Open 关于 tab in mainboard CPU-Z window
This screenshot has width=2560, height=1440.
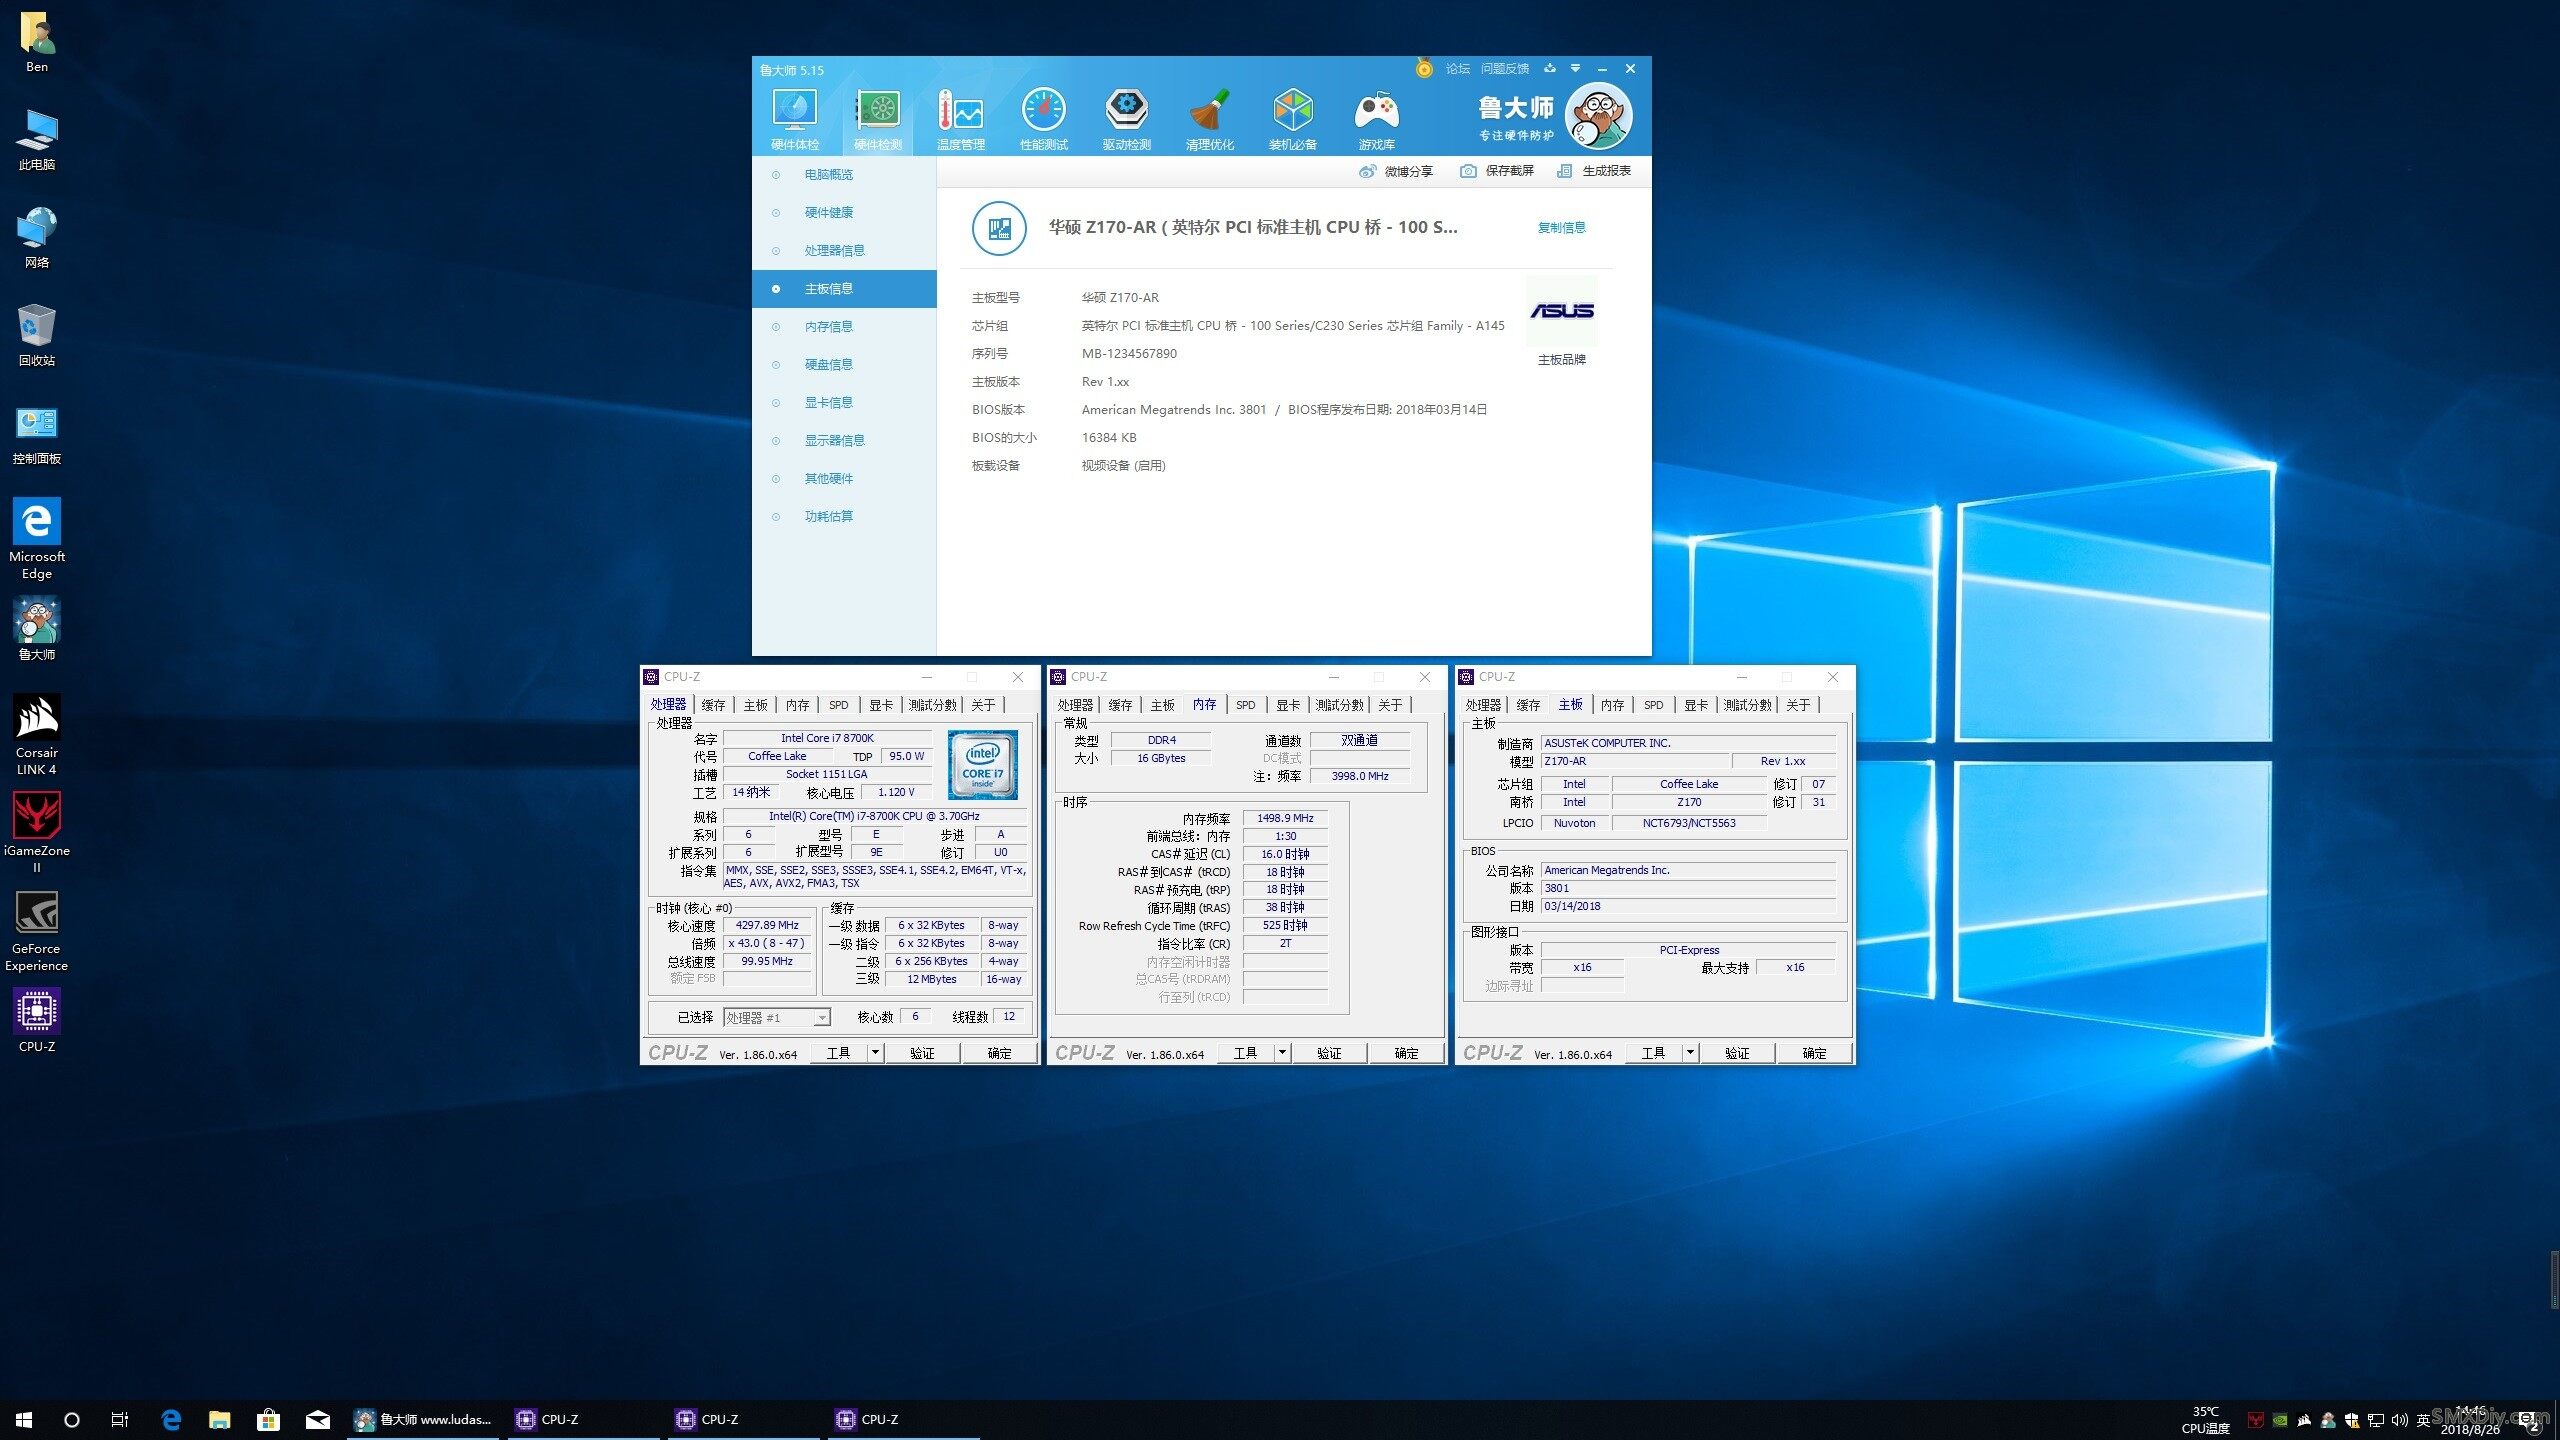click(1798, 705)
